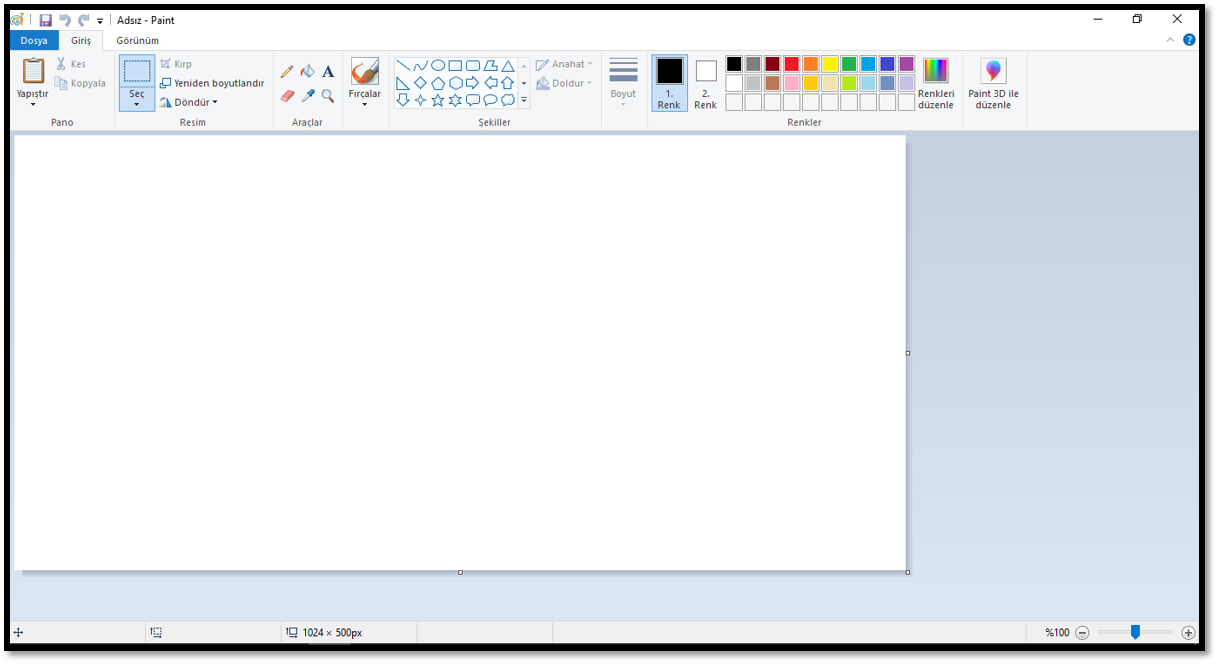This screenshot has height=664, width=1218.
Task: Select the Eraser tool
Action: click(287, 96)
